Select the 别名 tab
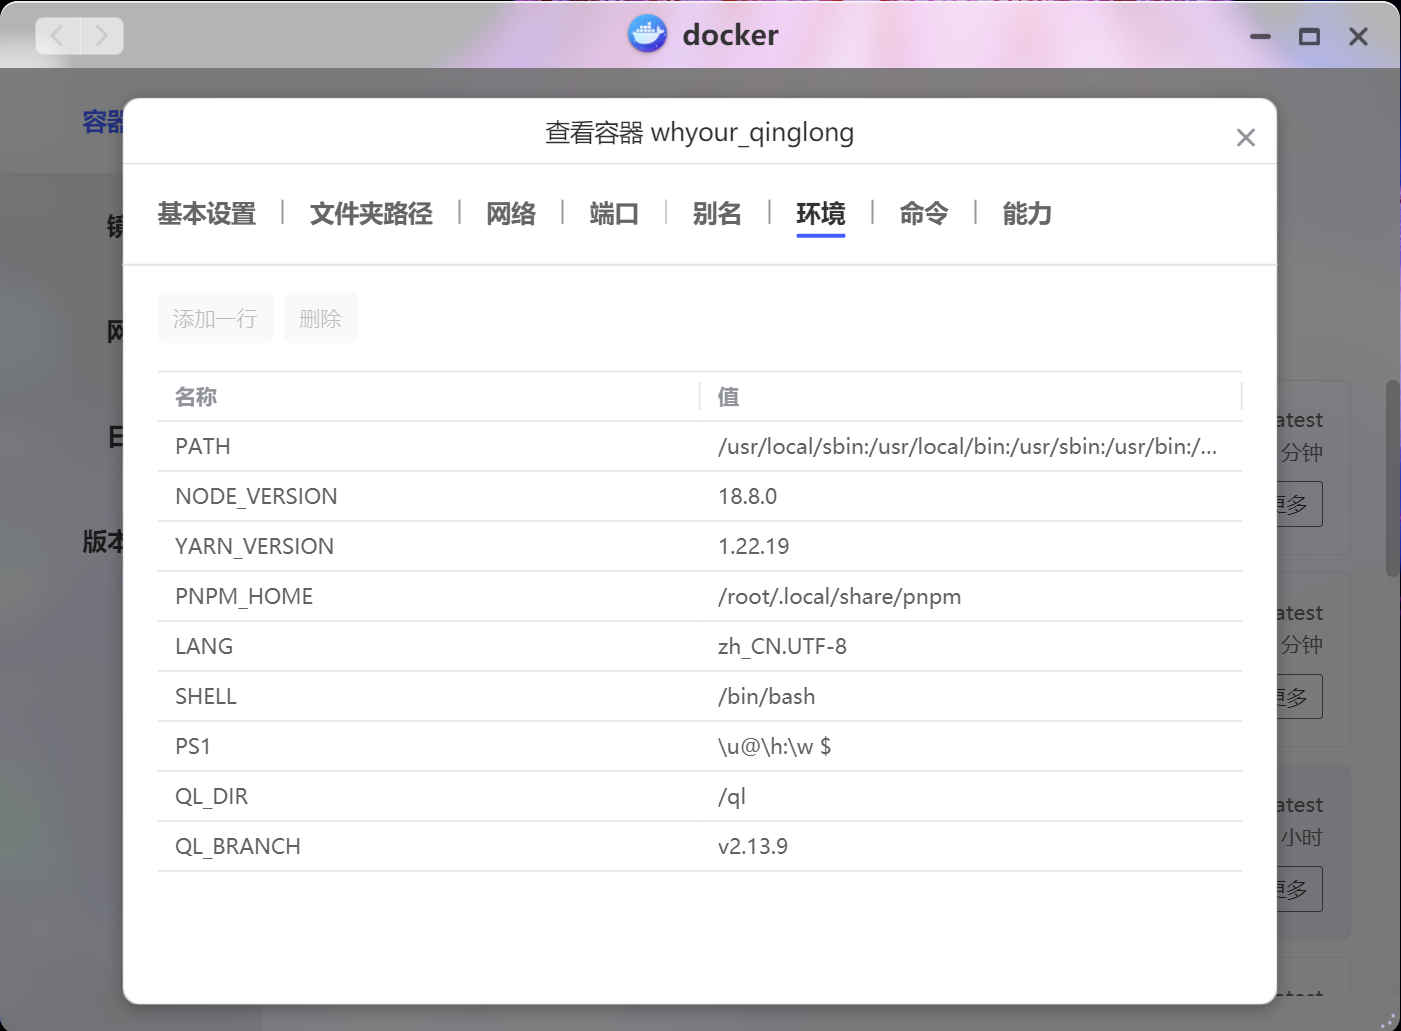Image resolution: width=1401 pixels, height=1031 pixels. click(x=717, y=214)
